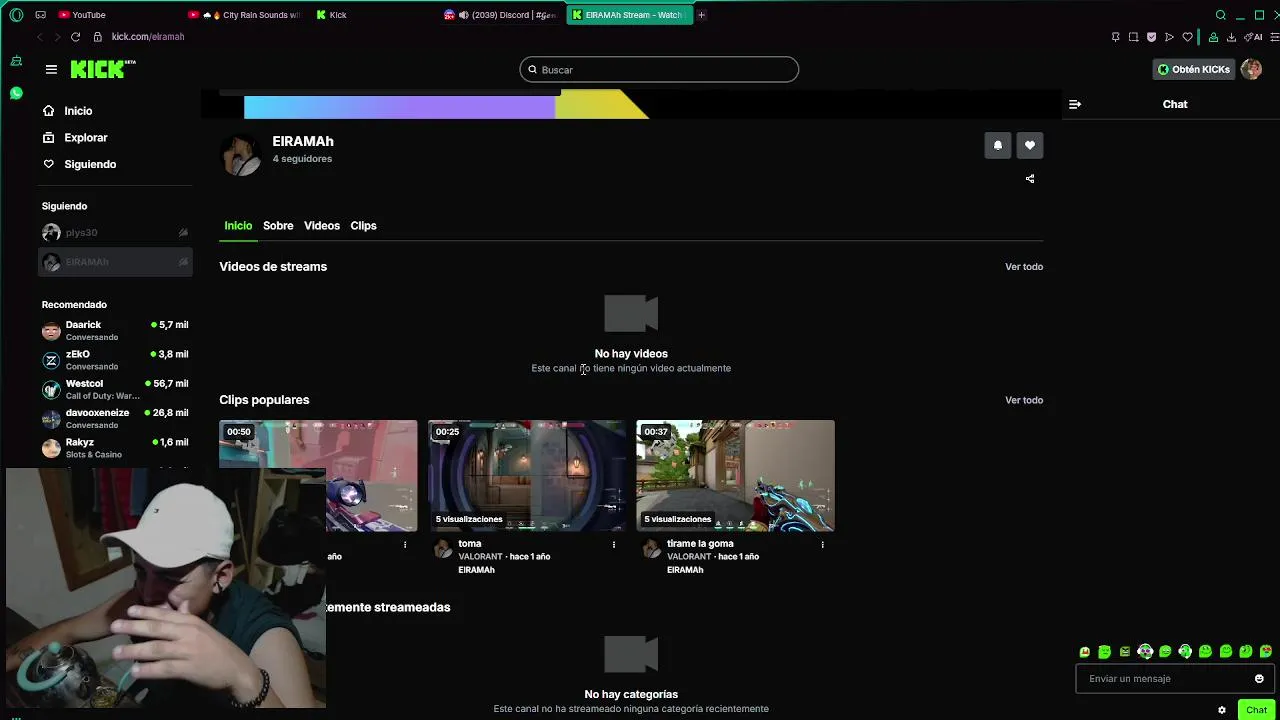Image resolution: width=1280 pixels, height=720 pixels.
Task: Select the Inicio channel tab
Action: [238, 226]
